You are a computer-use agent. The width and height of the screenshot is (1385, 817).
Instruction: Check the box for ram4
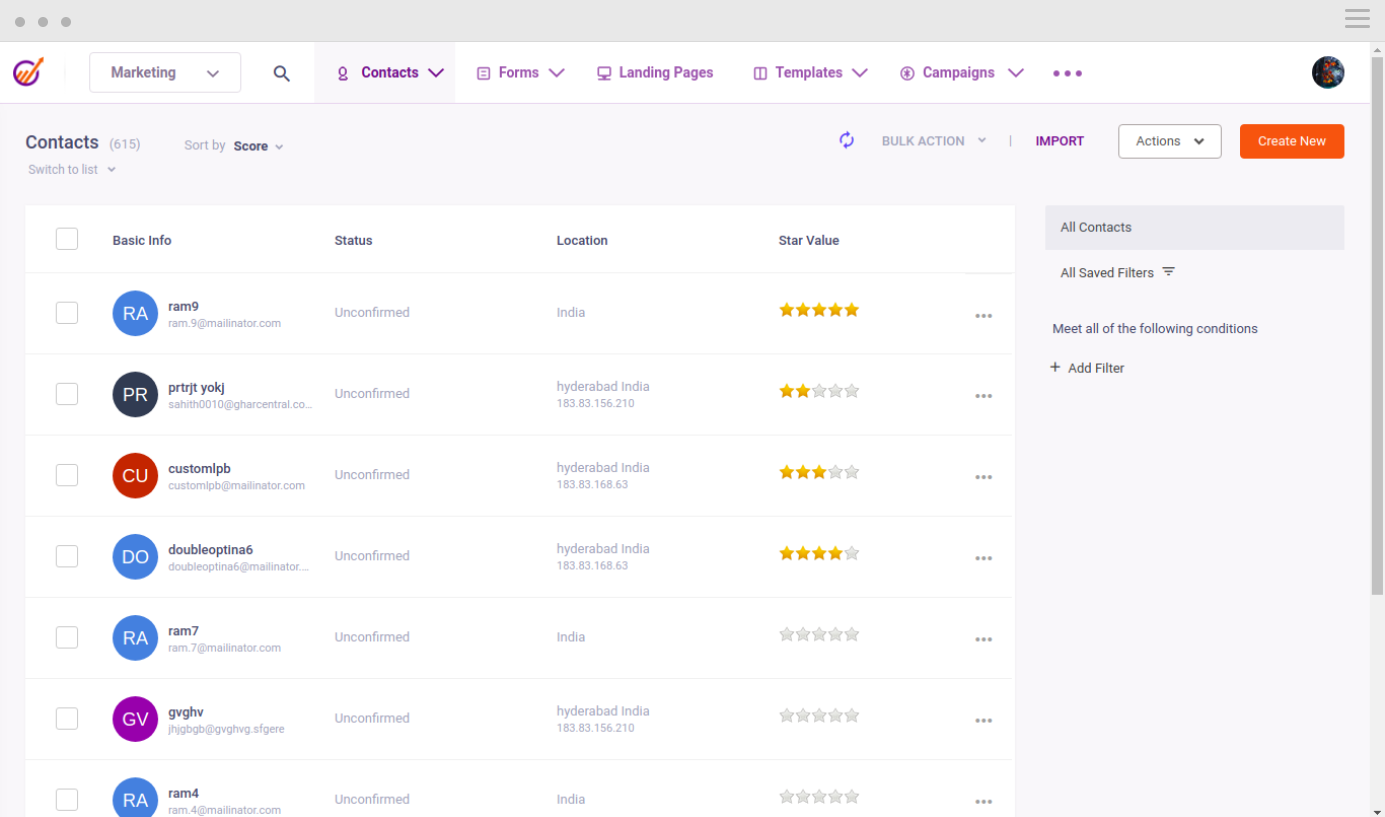pos(67,799)
